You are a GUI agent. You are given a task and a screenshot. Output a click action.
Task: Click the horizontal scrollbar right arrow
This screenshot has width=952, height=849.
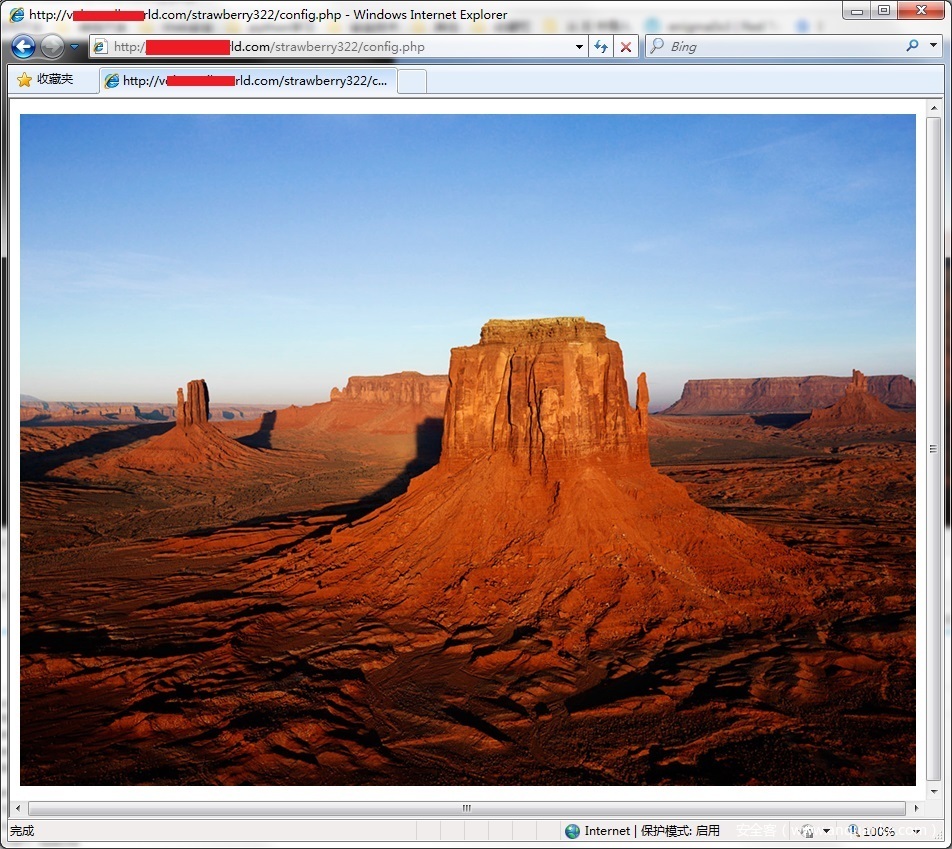914,808
